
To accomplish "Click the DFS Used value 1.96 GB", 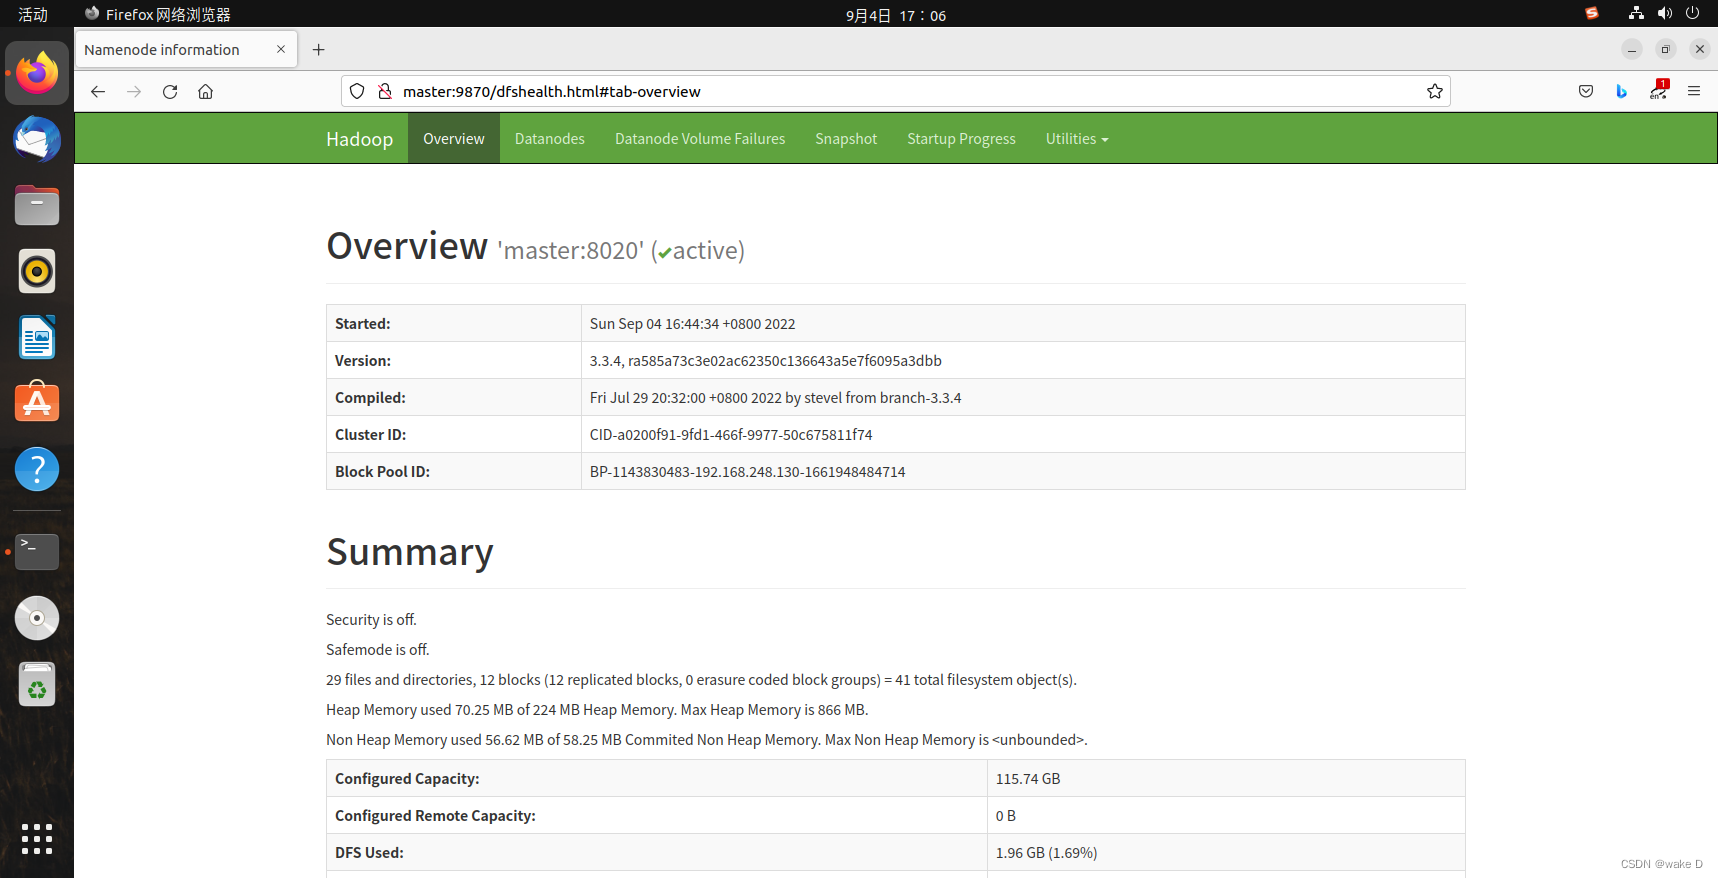I will click(x=1046, y=853).
